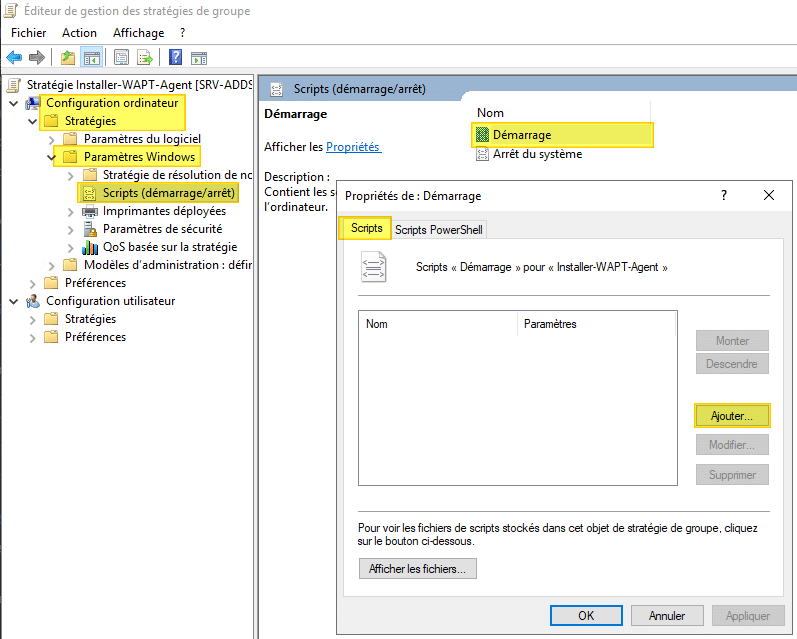This screenshot has width=797, height=639.
Task: Click the Export List toolbar icon
Action: click(145, 57)
